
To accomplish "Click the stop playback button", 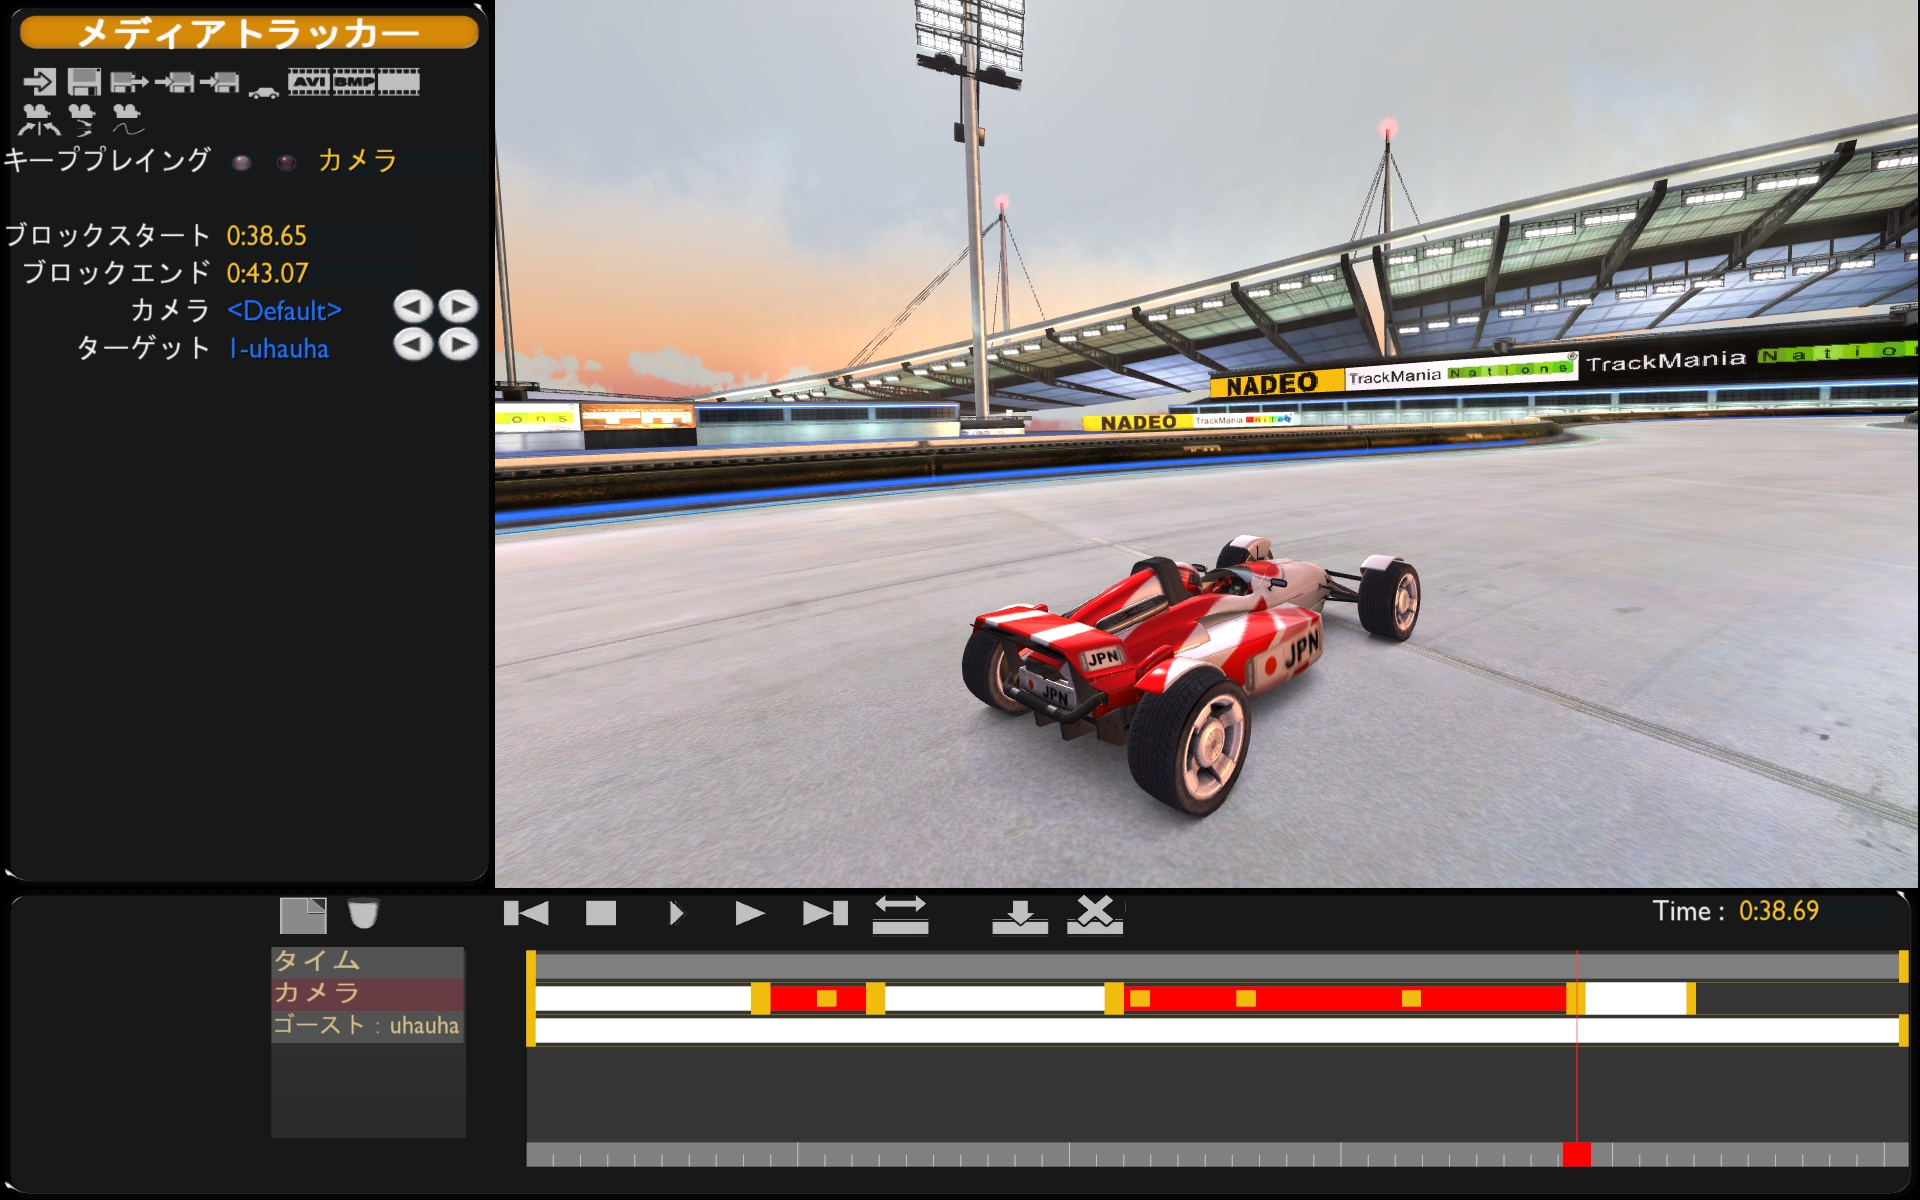I will 601,913.
